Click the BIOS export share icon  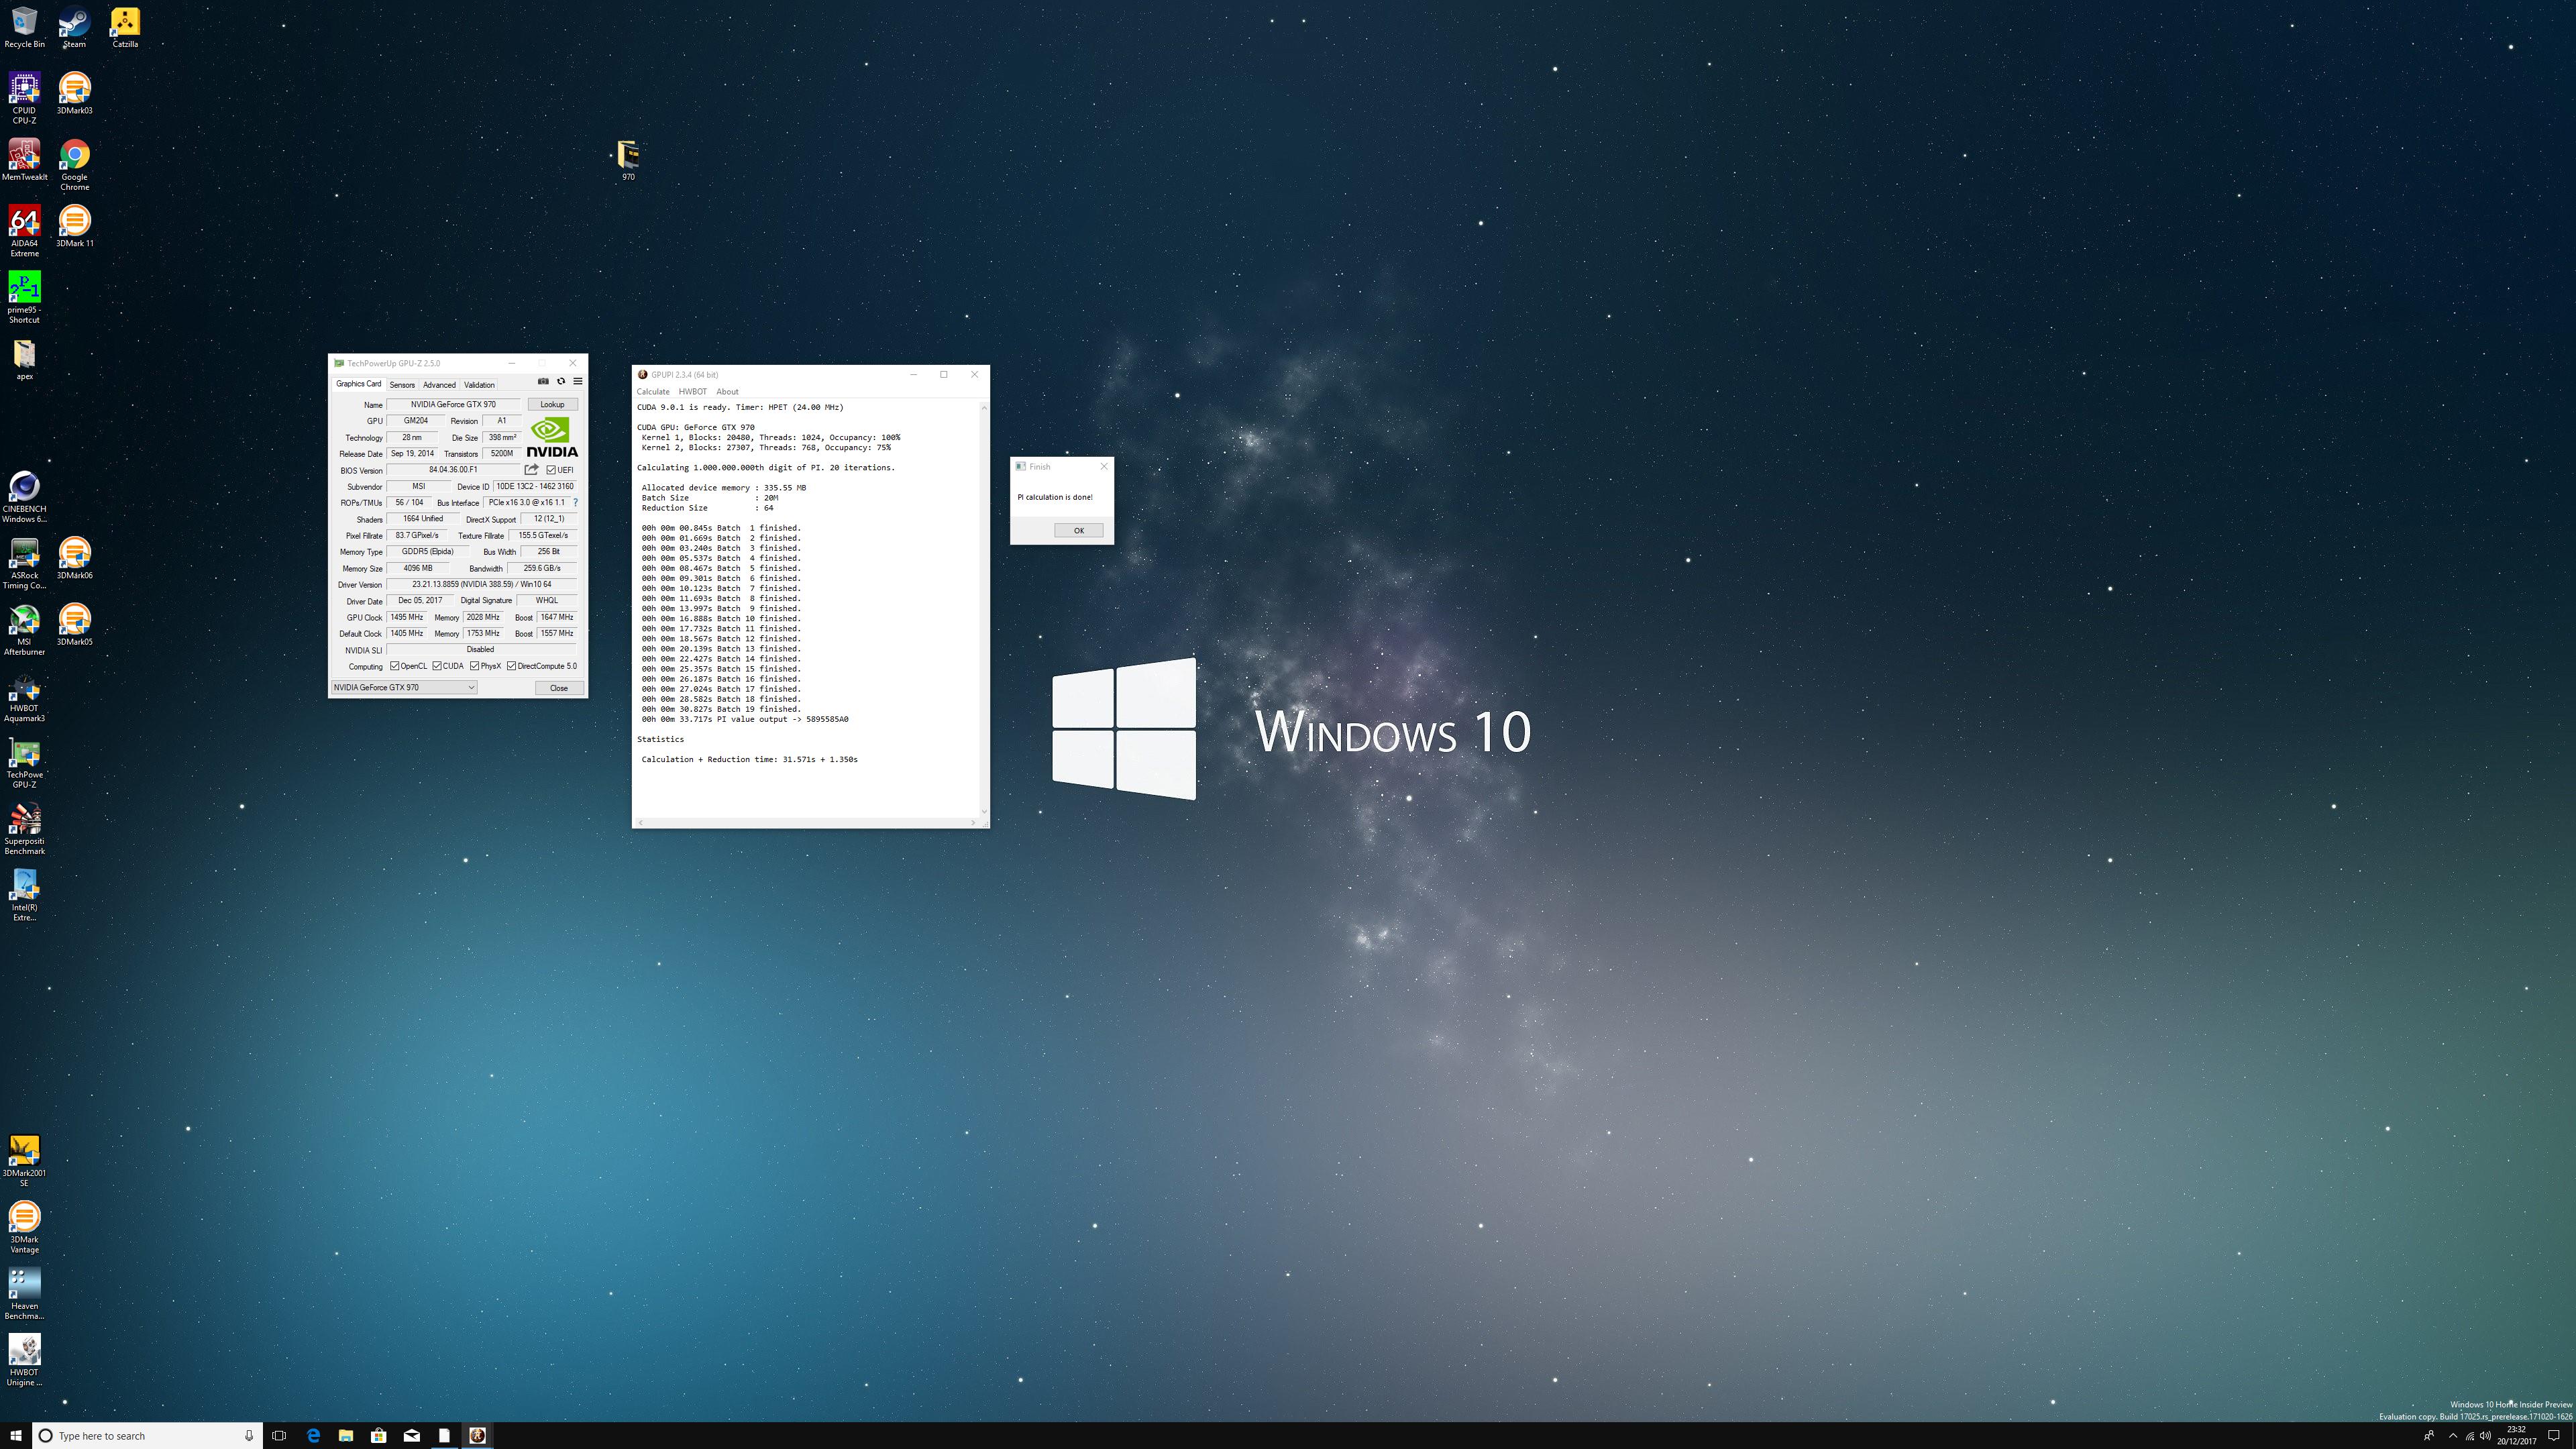coord(532,469)
